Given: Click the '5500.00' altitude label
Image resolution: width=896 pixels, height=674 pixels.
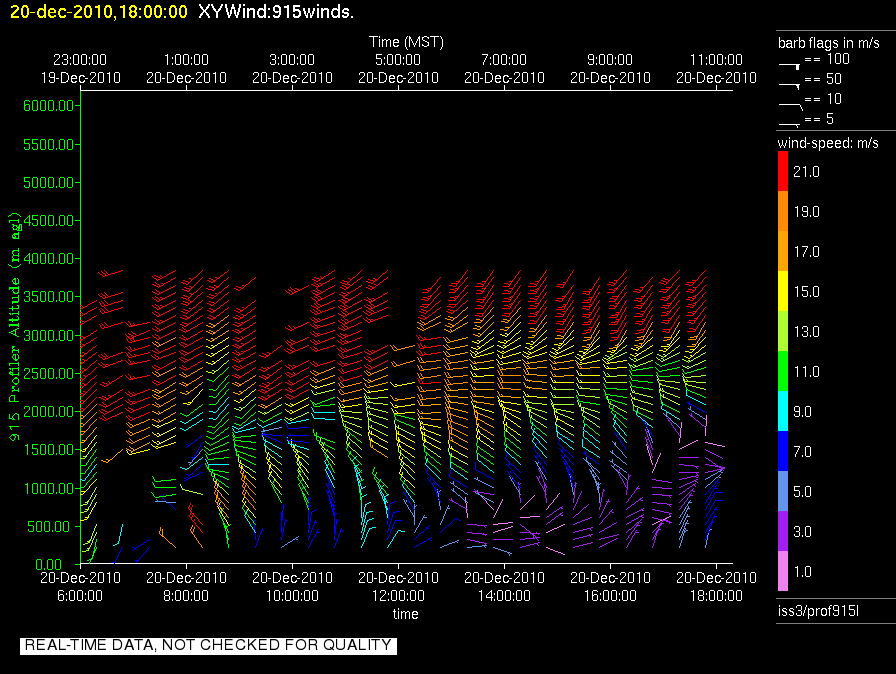Looking at the screenshot, I should point(48,145).
